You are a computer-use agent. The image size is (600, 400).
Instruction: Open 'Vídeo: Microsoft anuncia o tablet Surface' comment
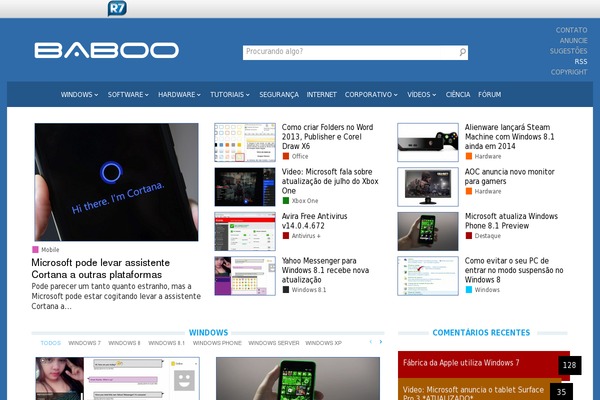point(473,393)
